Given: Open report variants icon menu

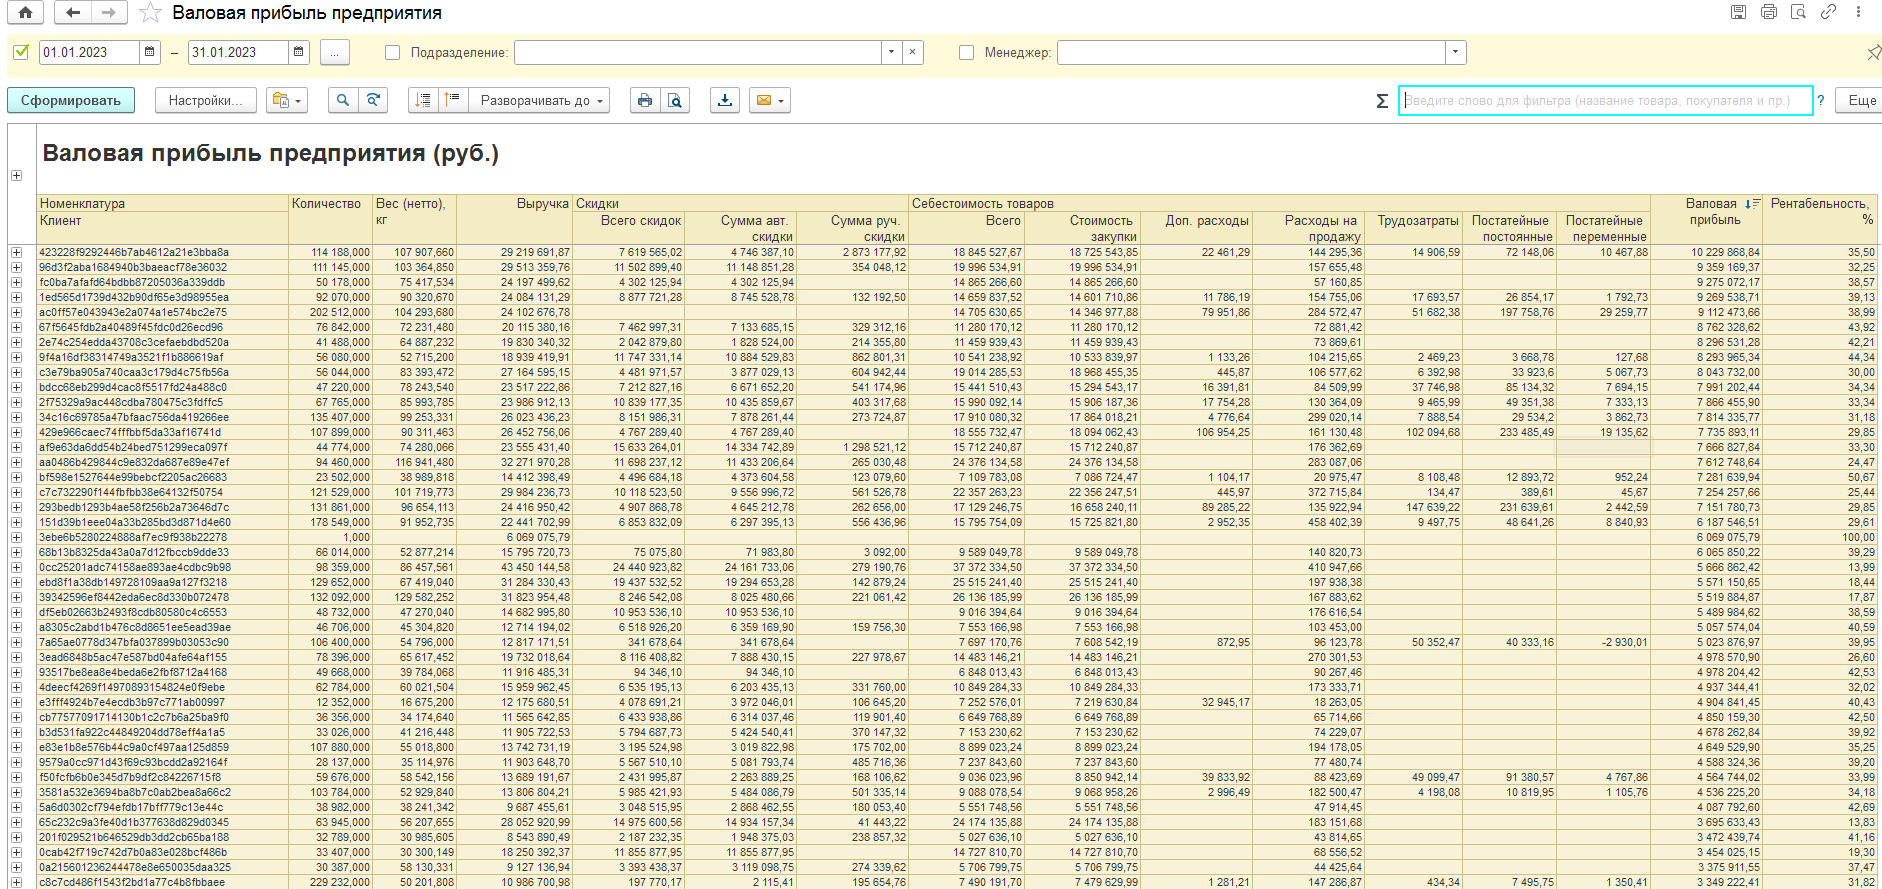Looking at the screenshot, I should point(286,100).
